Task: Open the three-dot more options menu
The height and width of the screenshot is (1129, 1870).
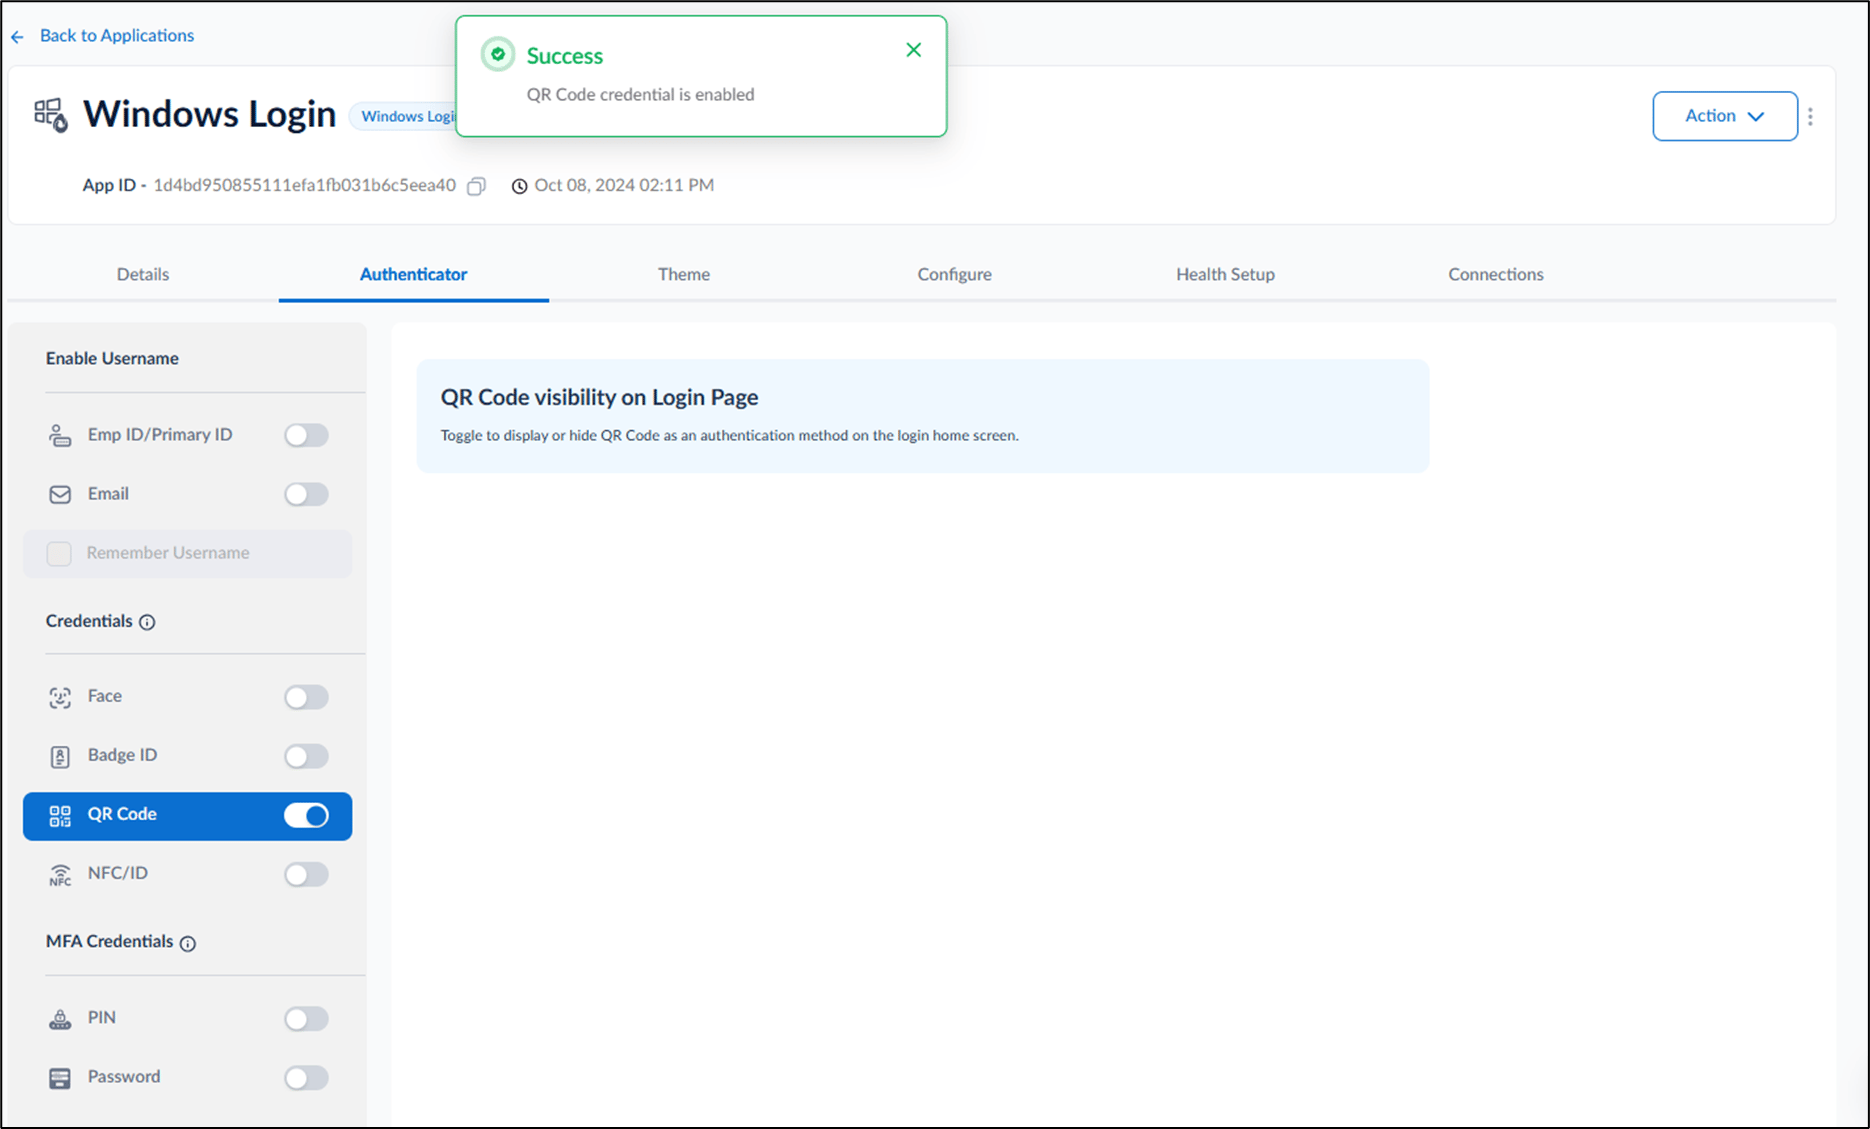Action: point(1810,116)
